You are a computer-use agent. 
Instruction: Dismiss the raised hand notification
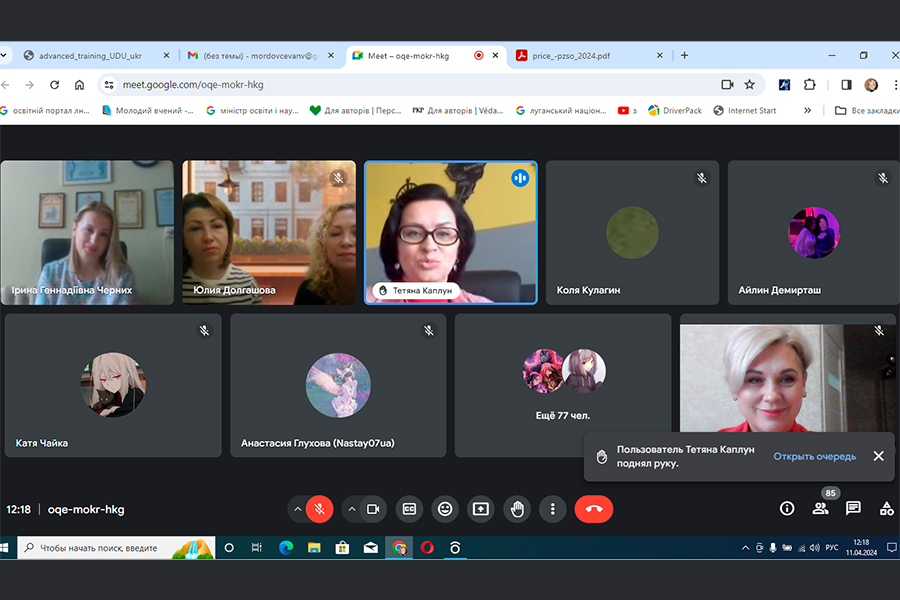pyautogui.click(x=878, y=456)
